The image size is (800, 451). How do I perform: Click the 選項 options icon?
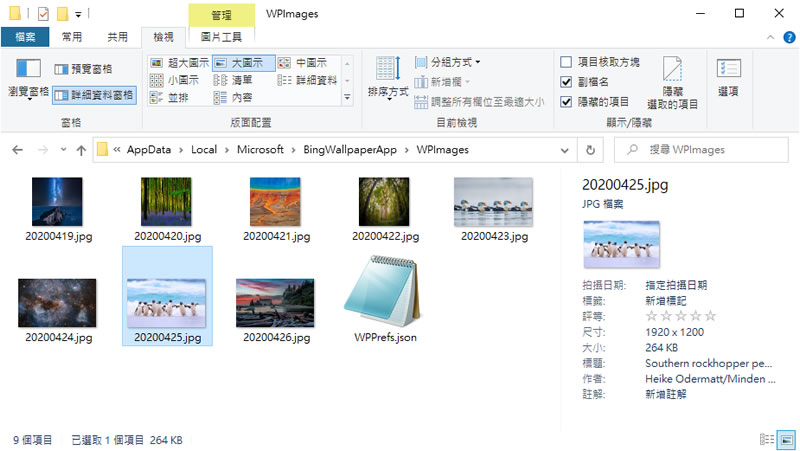click(x=728, y=76)
